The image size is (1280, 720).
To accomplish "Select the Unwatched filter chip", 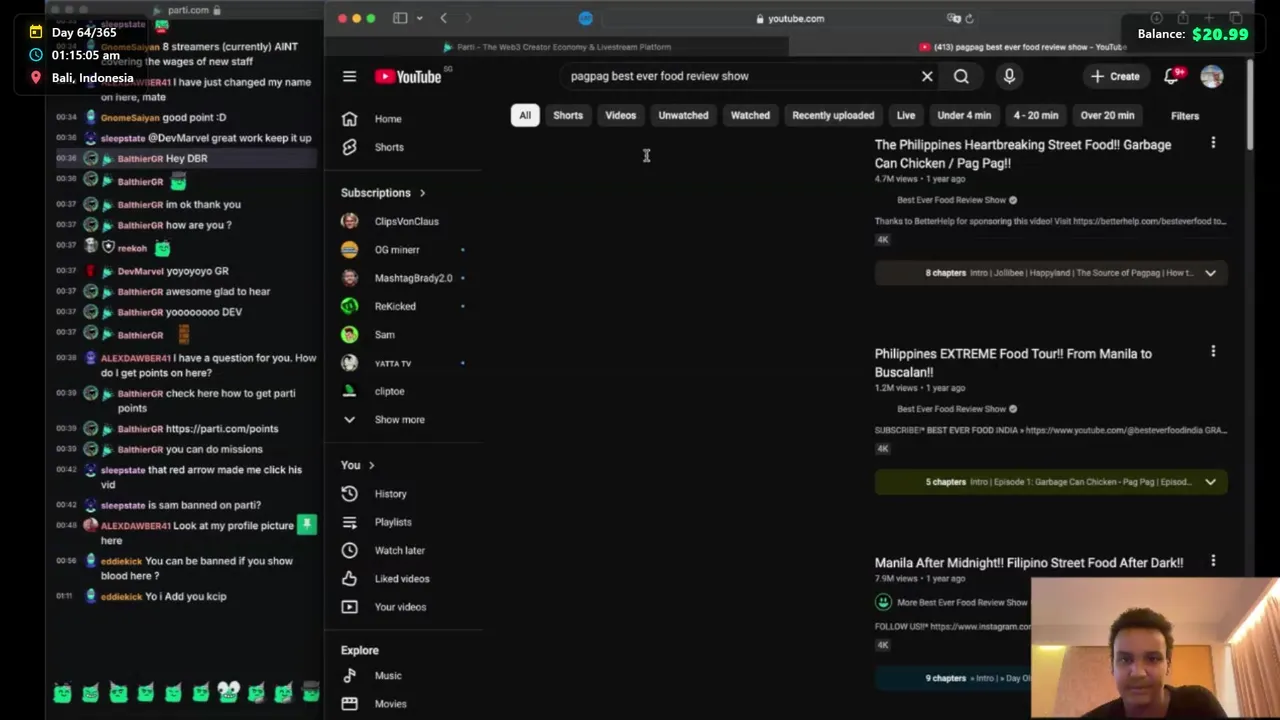I will [683, 115].
